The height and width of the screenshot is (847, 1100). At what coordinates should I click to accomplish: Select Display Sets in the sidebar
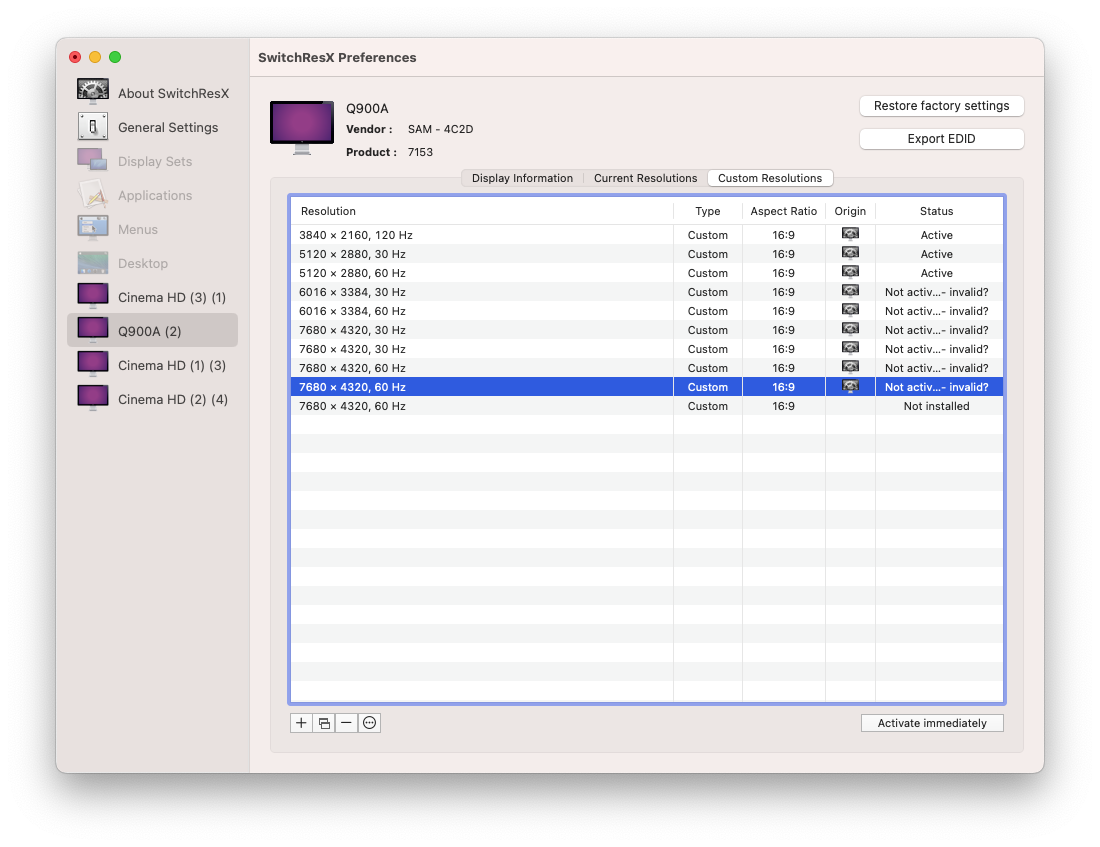[x=153, y=161]
